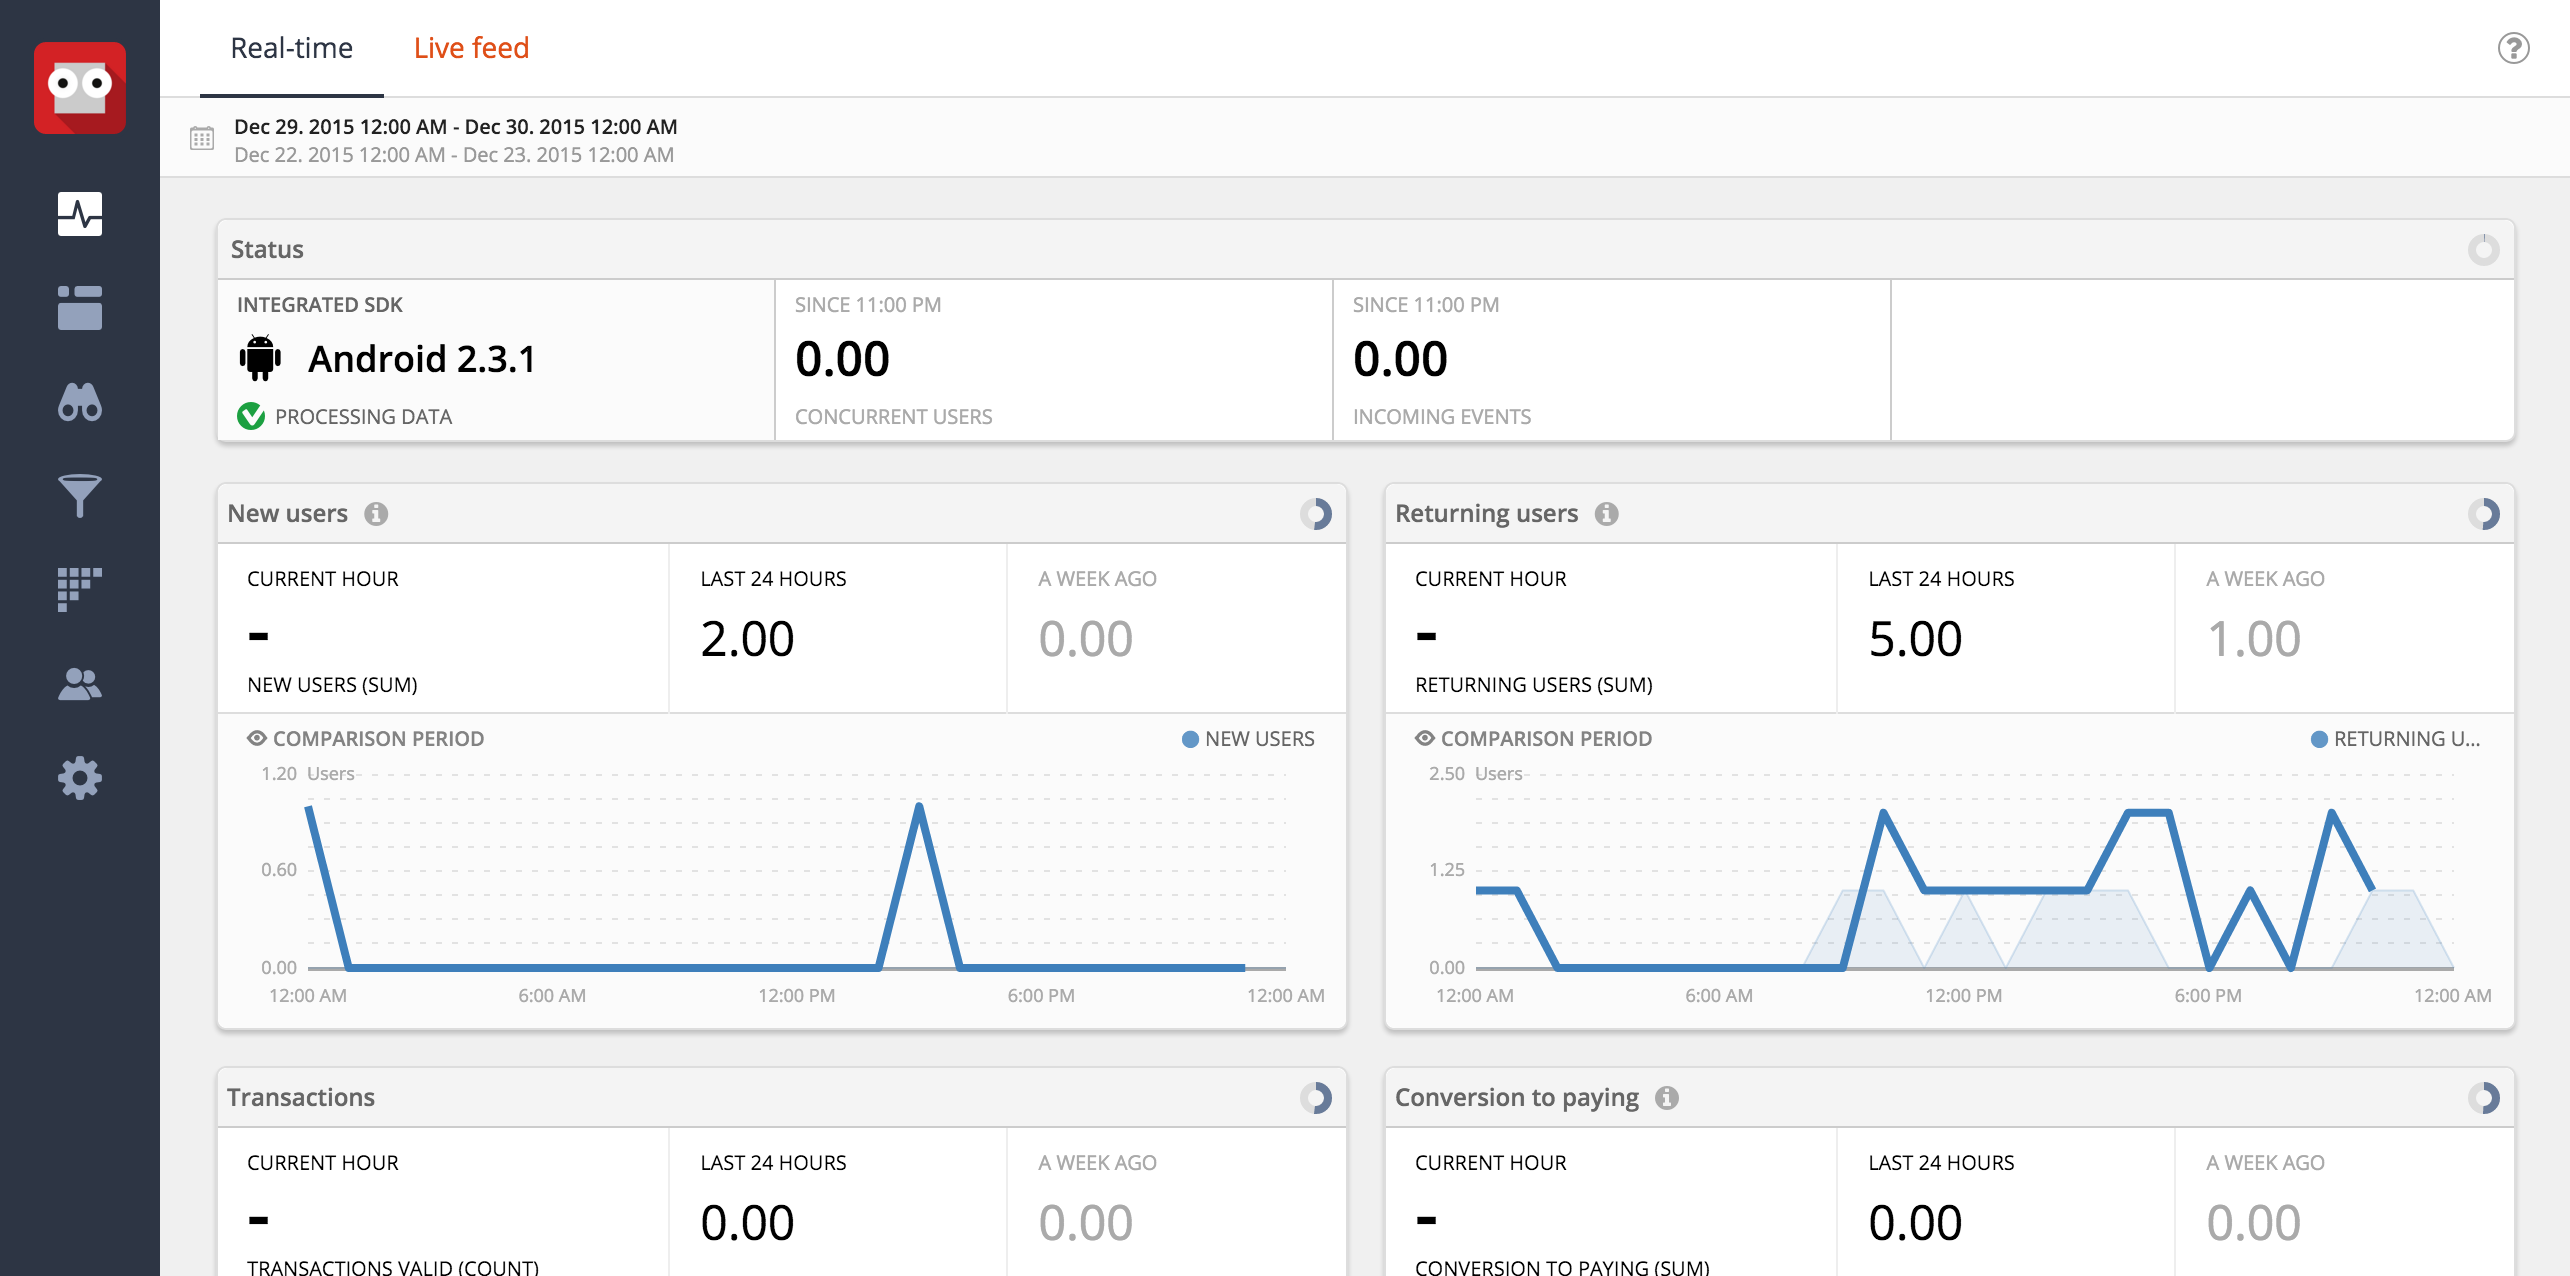Open the Real-time pulse sidebar icon
The height and width of the screenshot is (1276, 2570).
[80, 214]
